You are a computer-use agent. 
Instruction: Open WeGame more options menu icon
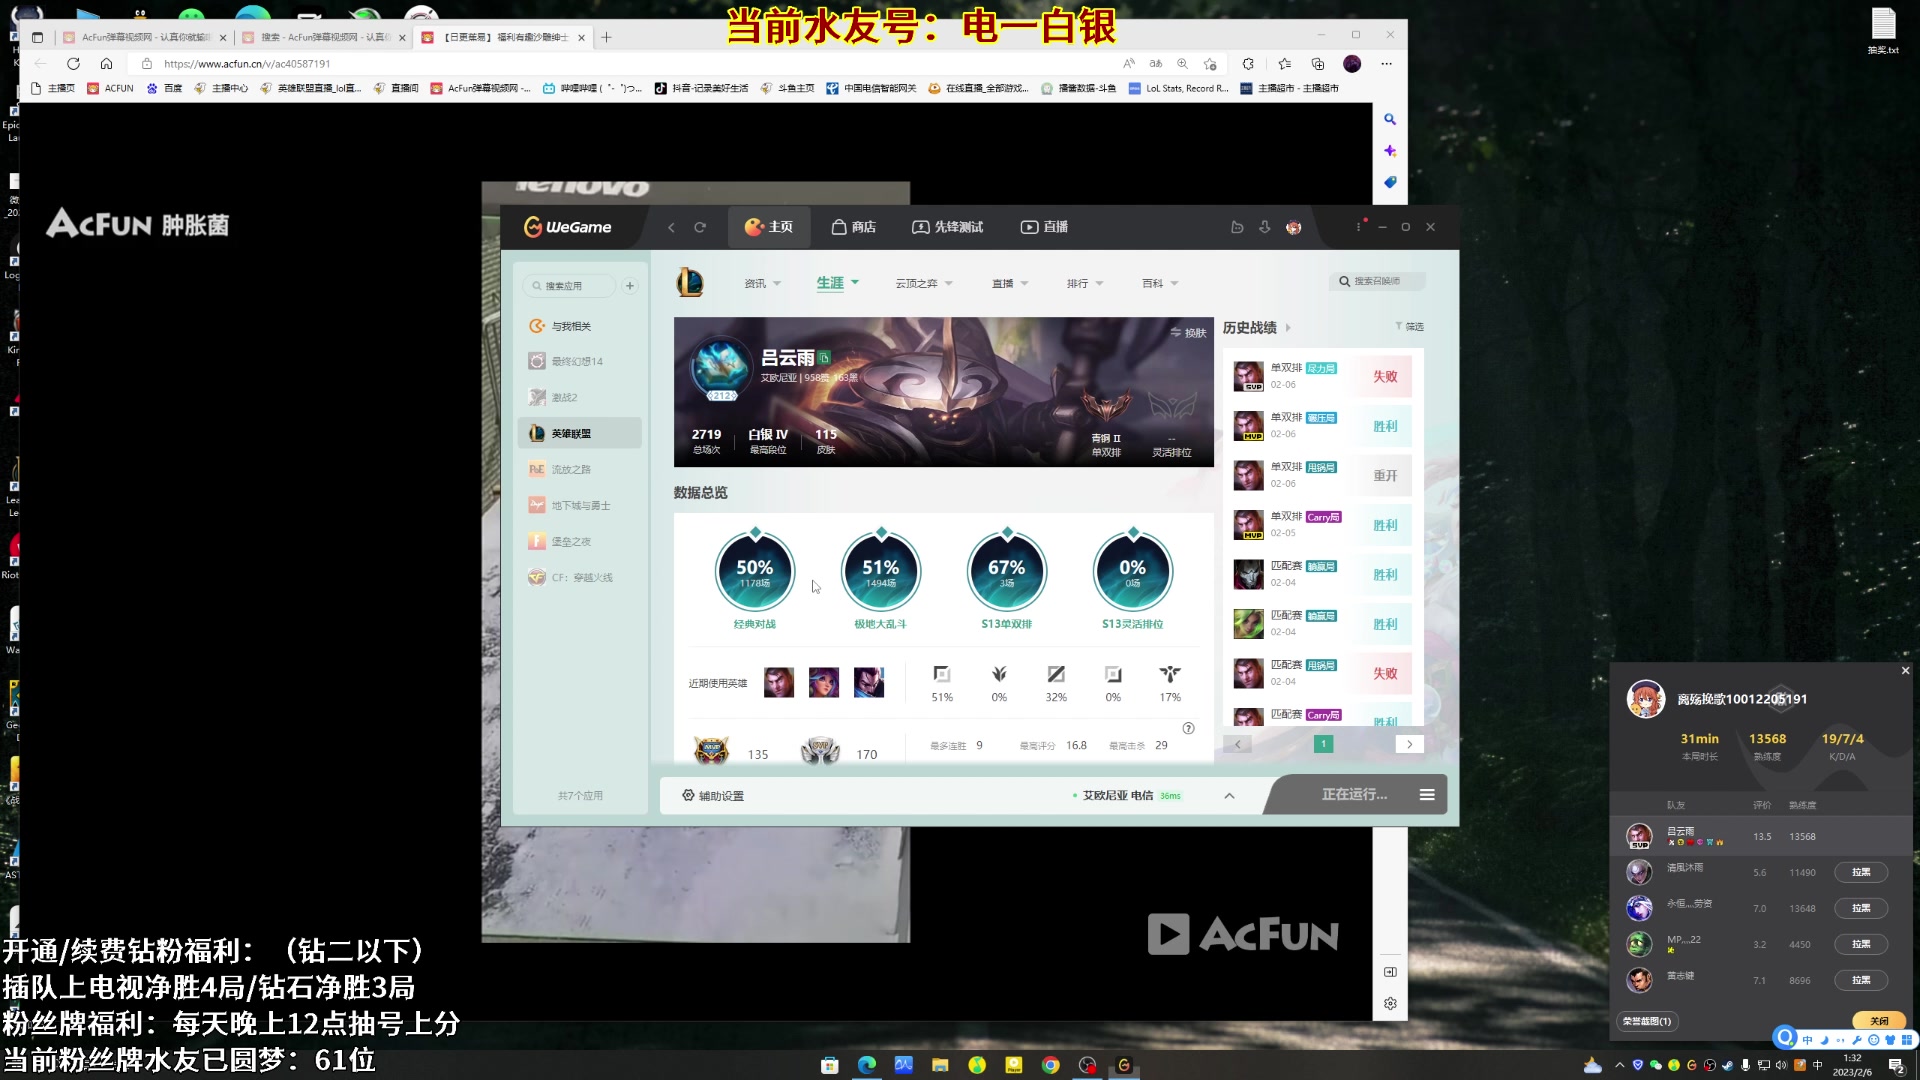pyautogui.click(x=1358, y=227)
